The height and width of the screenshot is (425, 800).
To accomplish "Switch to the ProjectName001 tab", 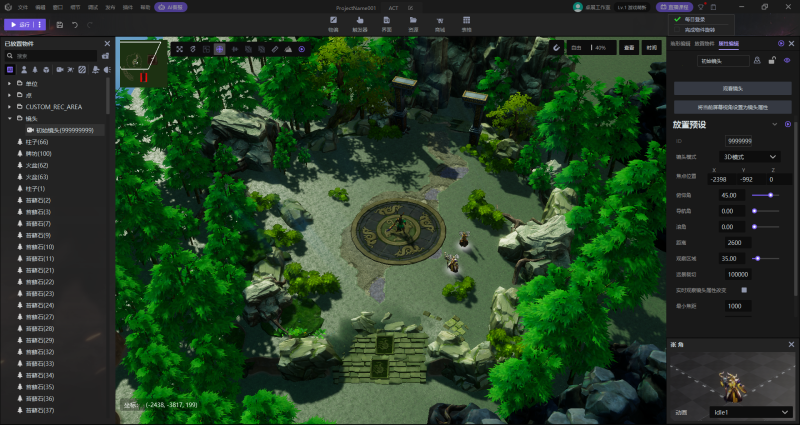I will pyautogui.click(x=356, y=8).
